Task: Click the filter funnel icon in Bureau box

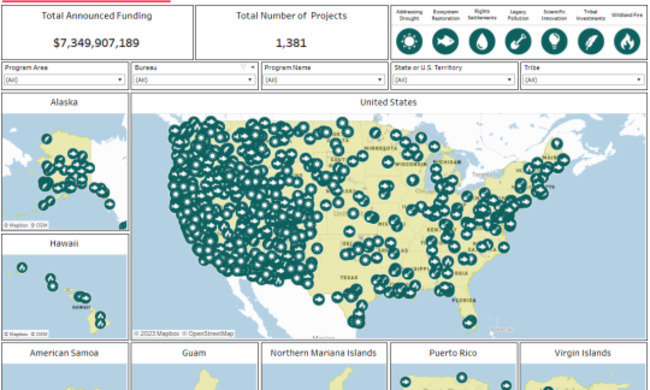Action: 244,67
